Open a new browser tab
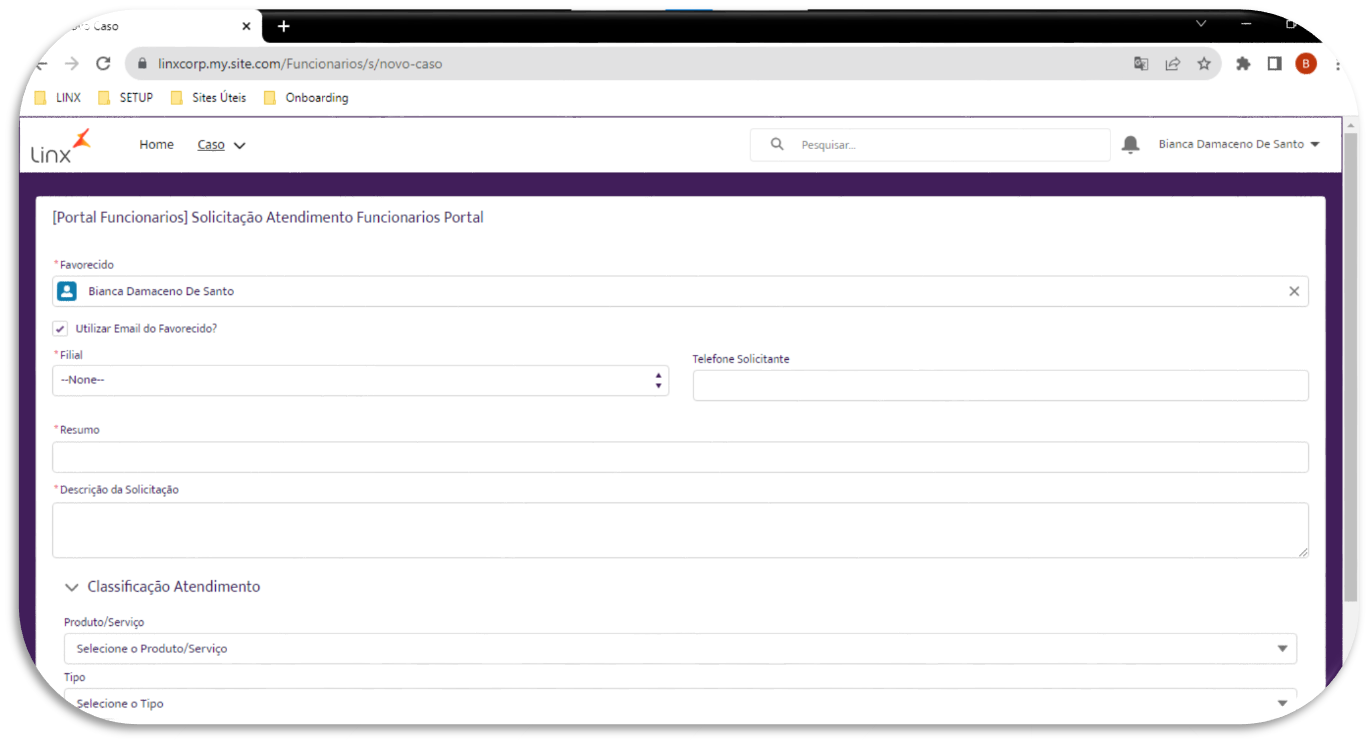 click(283, 26)
